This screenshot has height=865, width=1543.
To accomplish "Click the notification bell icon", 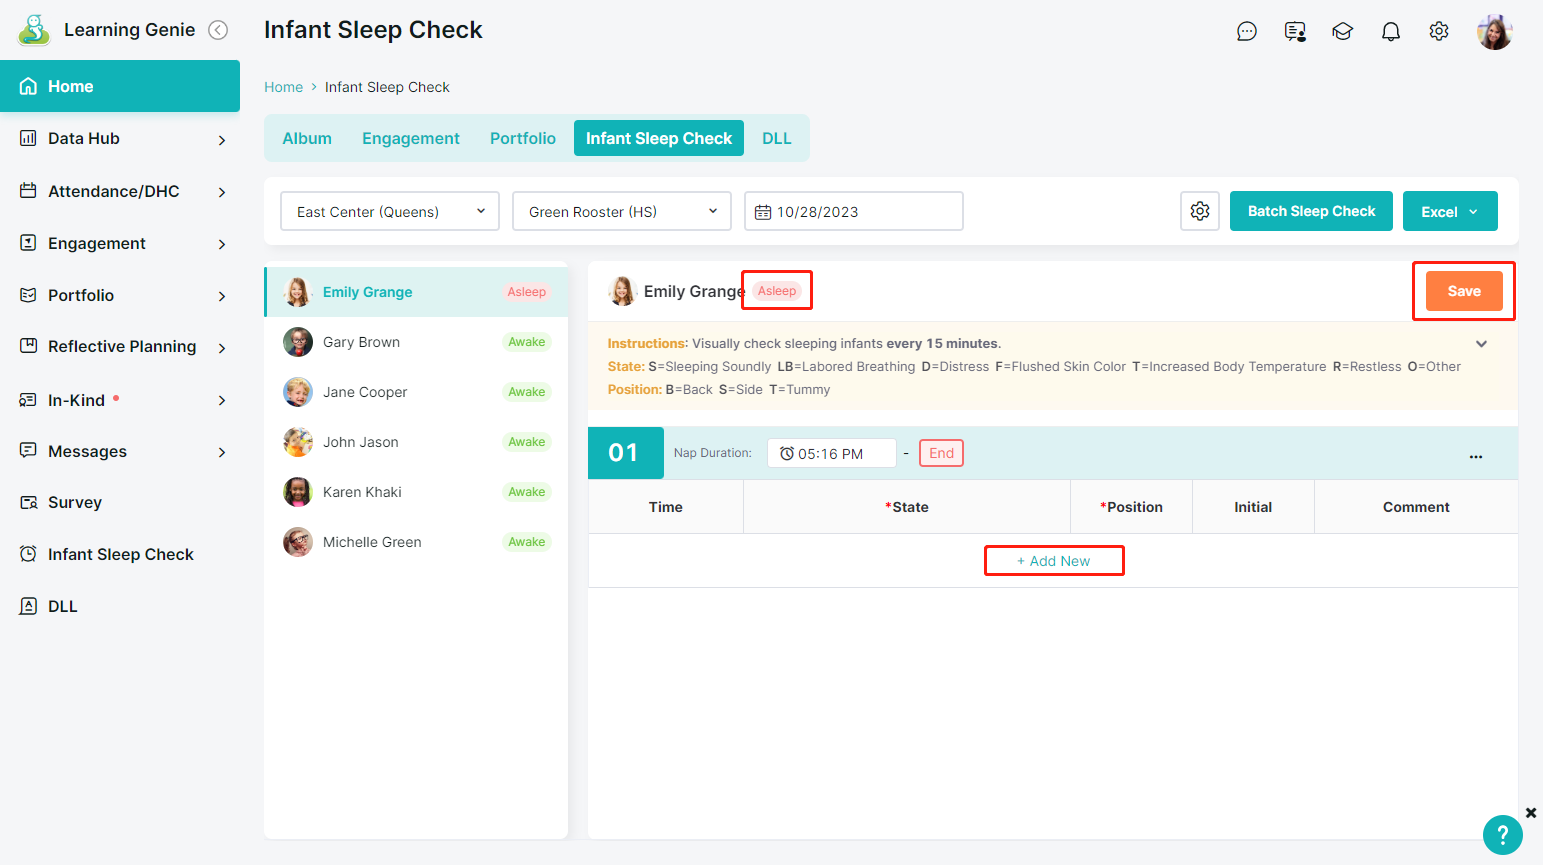I will [x=1390, y=32].
